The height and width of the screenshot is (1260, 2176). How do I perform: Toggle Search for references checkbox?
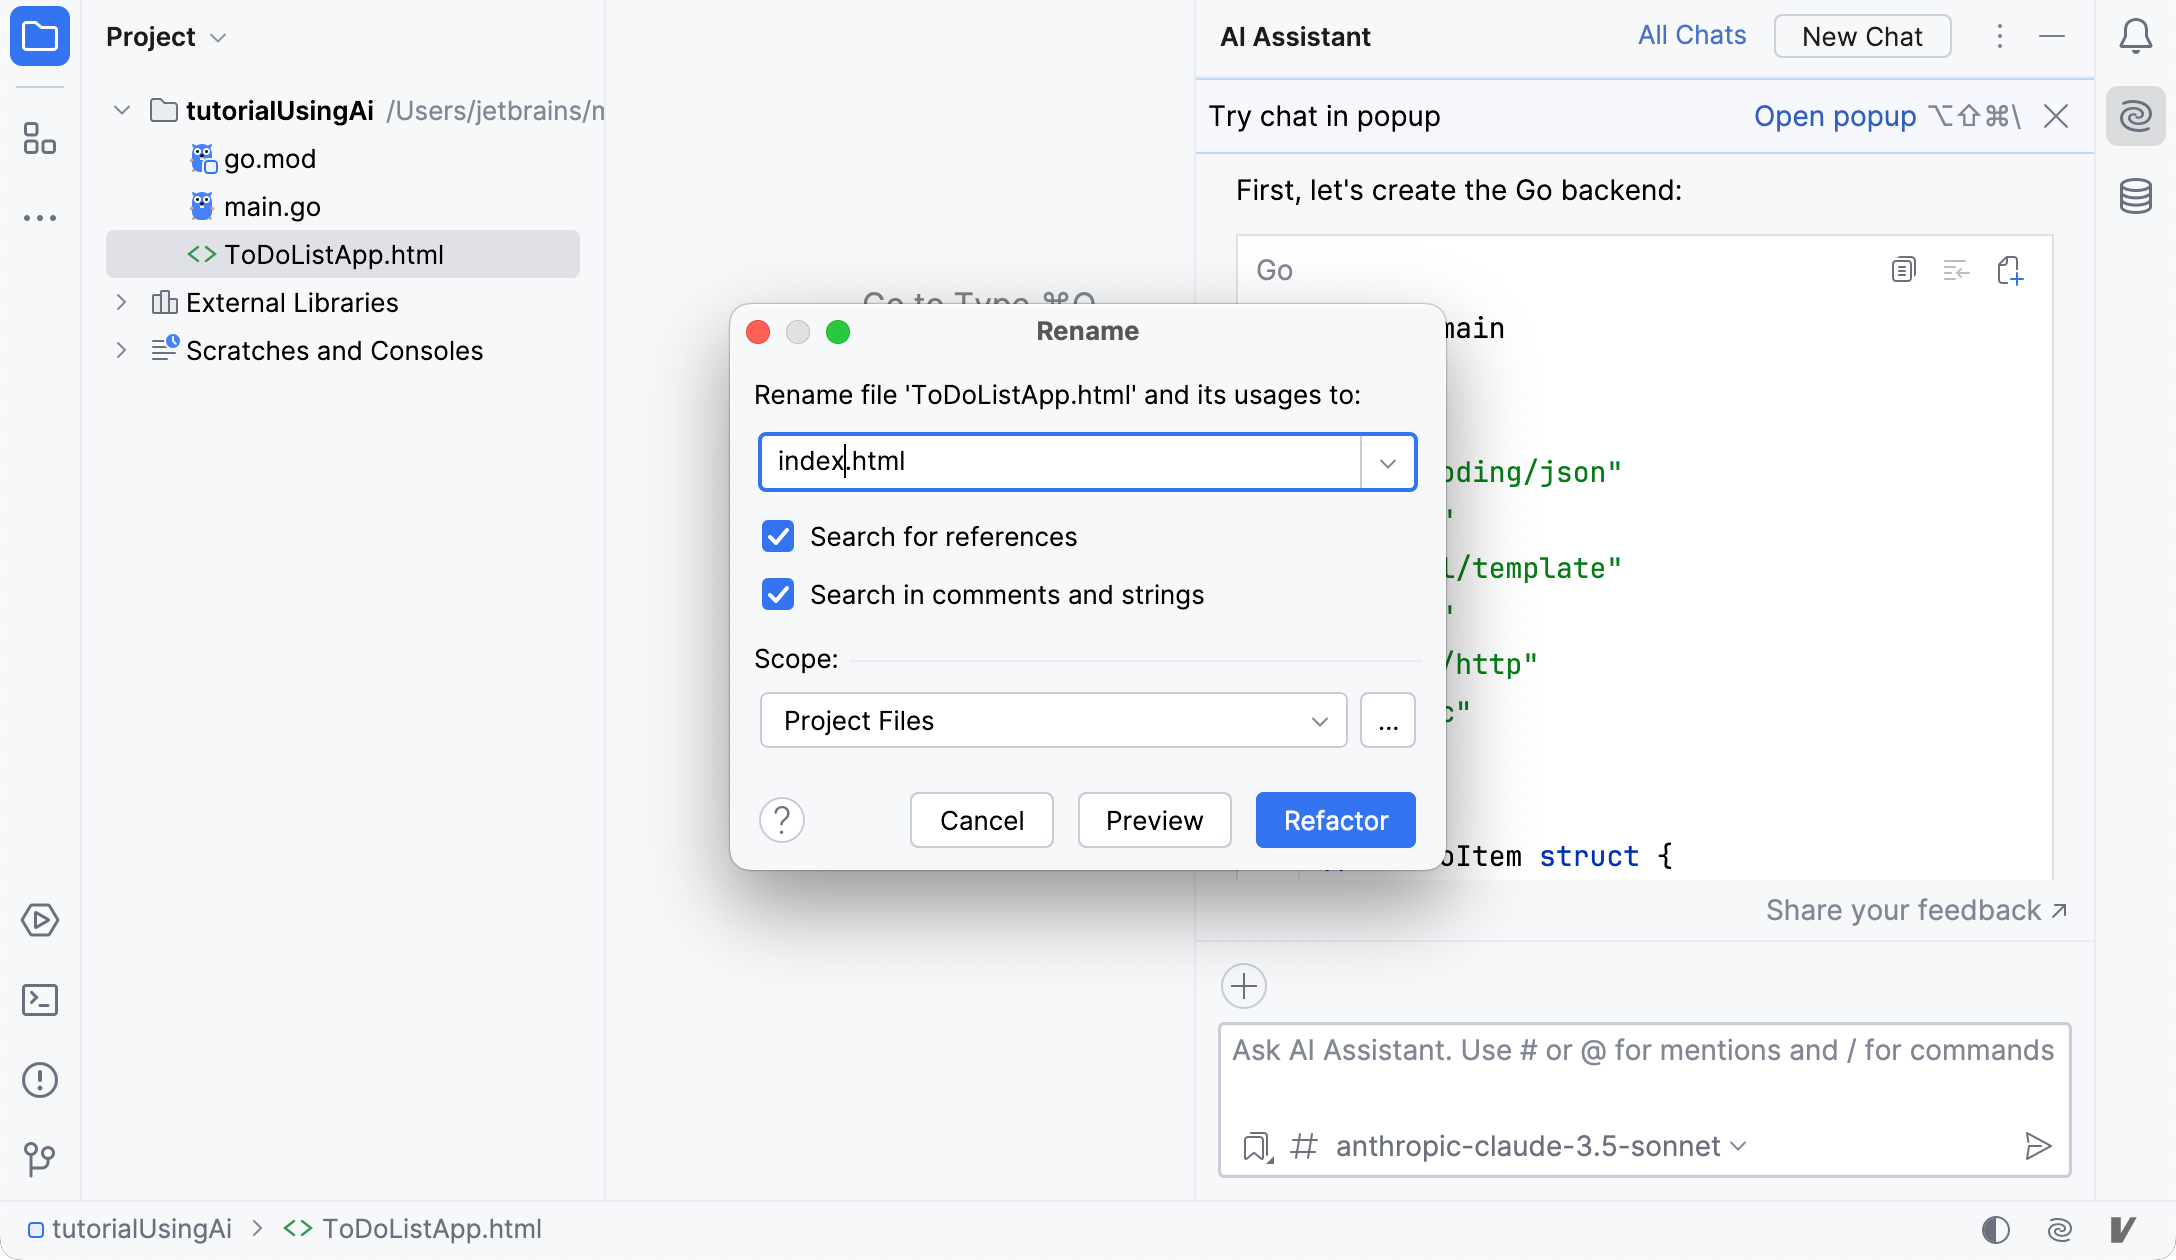point(778,537)
